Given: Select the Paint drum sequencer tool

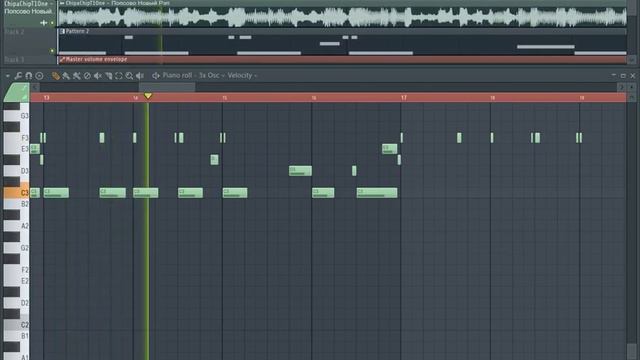Looking at the screenshot, I should click(76, 76).
